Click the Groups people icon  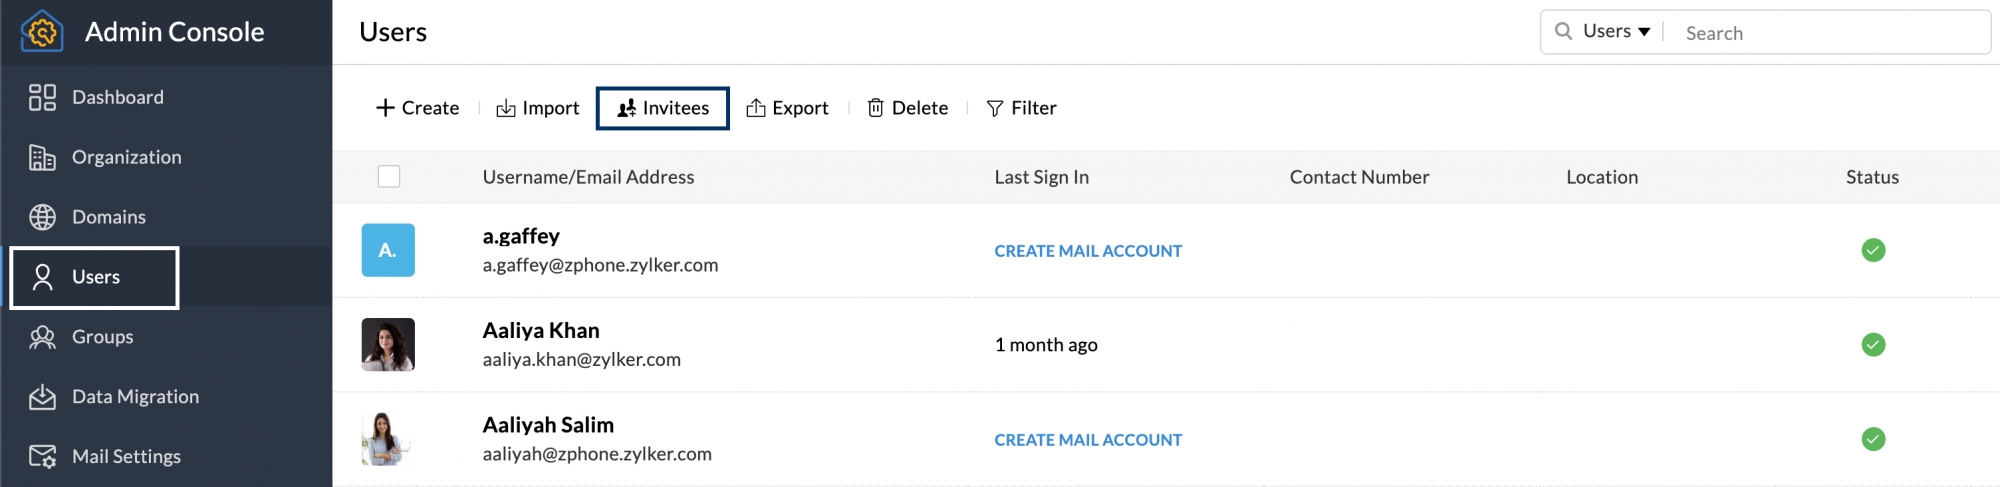[42, 337]
